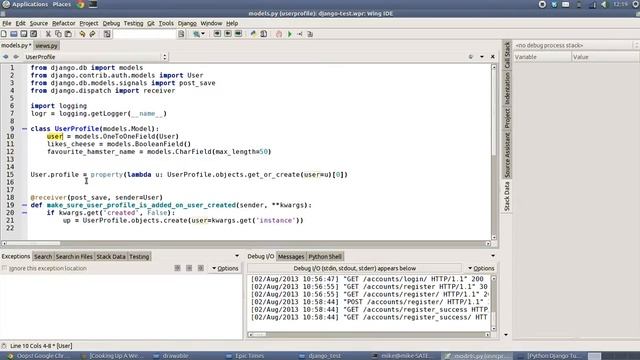Click the Step Into debug icon
Viewport: 640px width, 360px height.
click(x=300, y=34)
